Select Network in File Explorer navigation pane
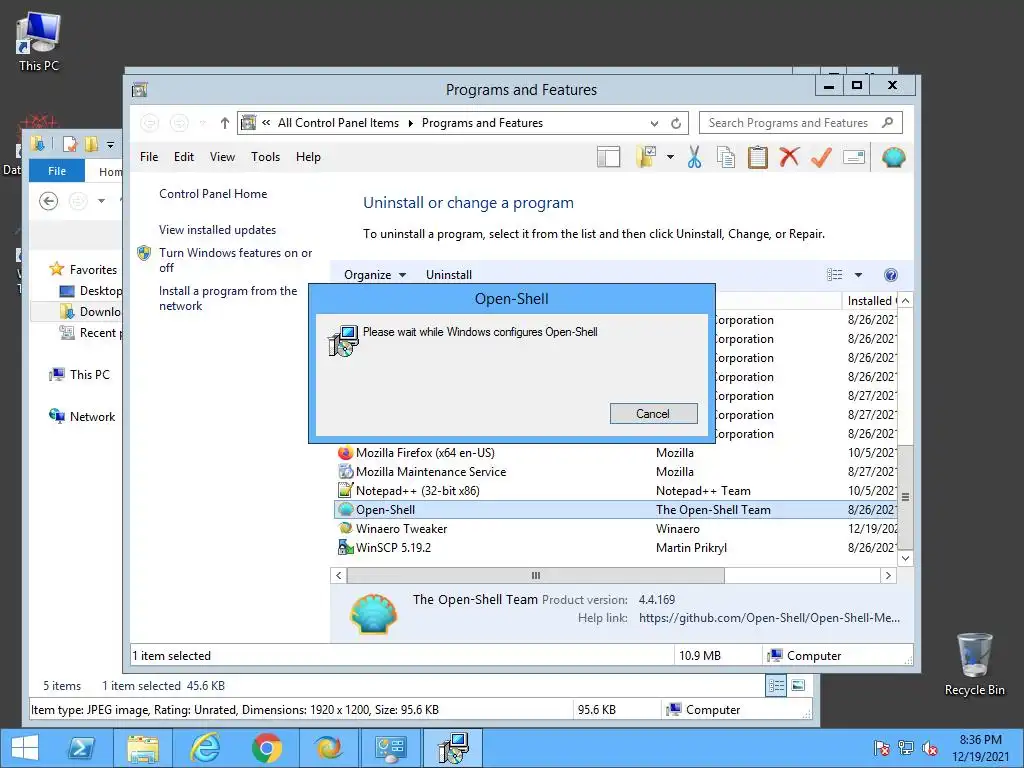Viewport: 1024px width, 768px height. tap(82, 417)
